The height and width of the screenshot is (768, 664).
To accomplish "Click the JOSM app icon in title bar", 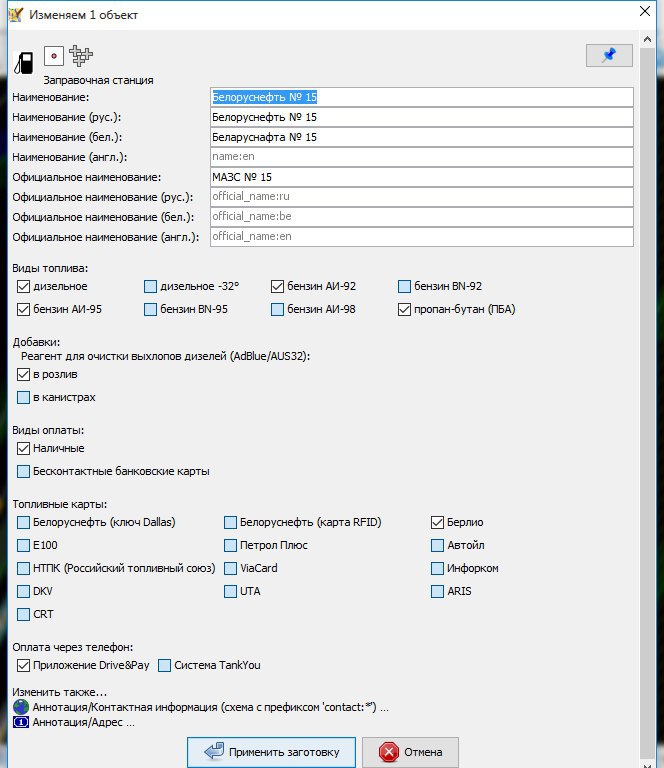I will (16, 14).
